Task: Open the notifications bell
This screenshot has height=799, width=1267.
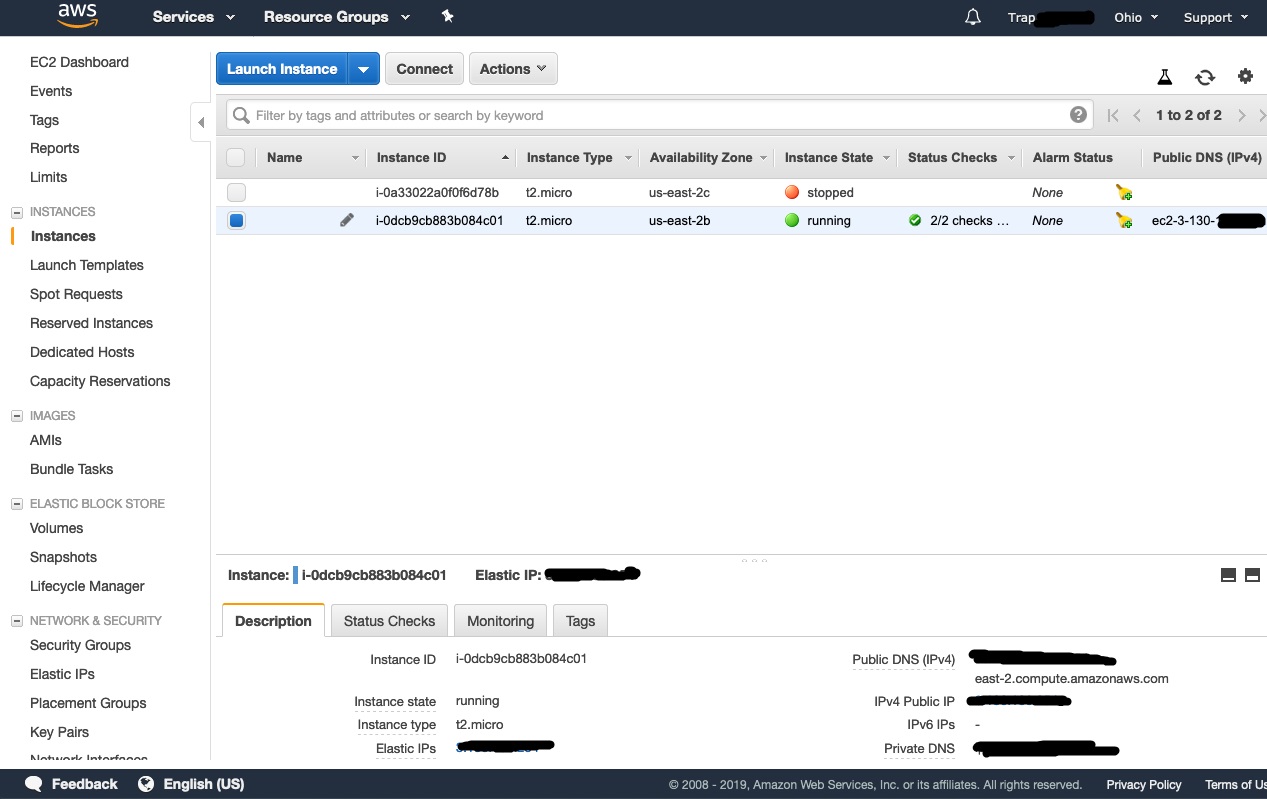Action: point(973,17)
